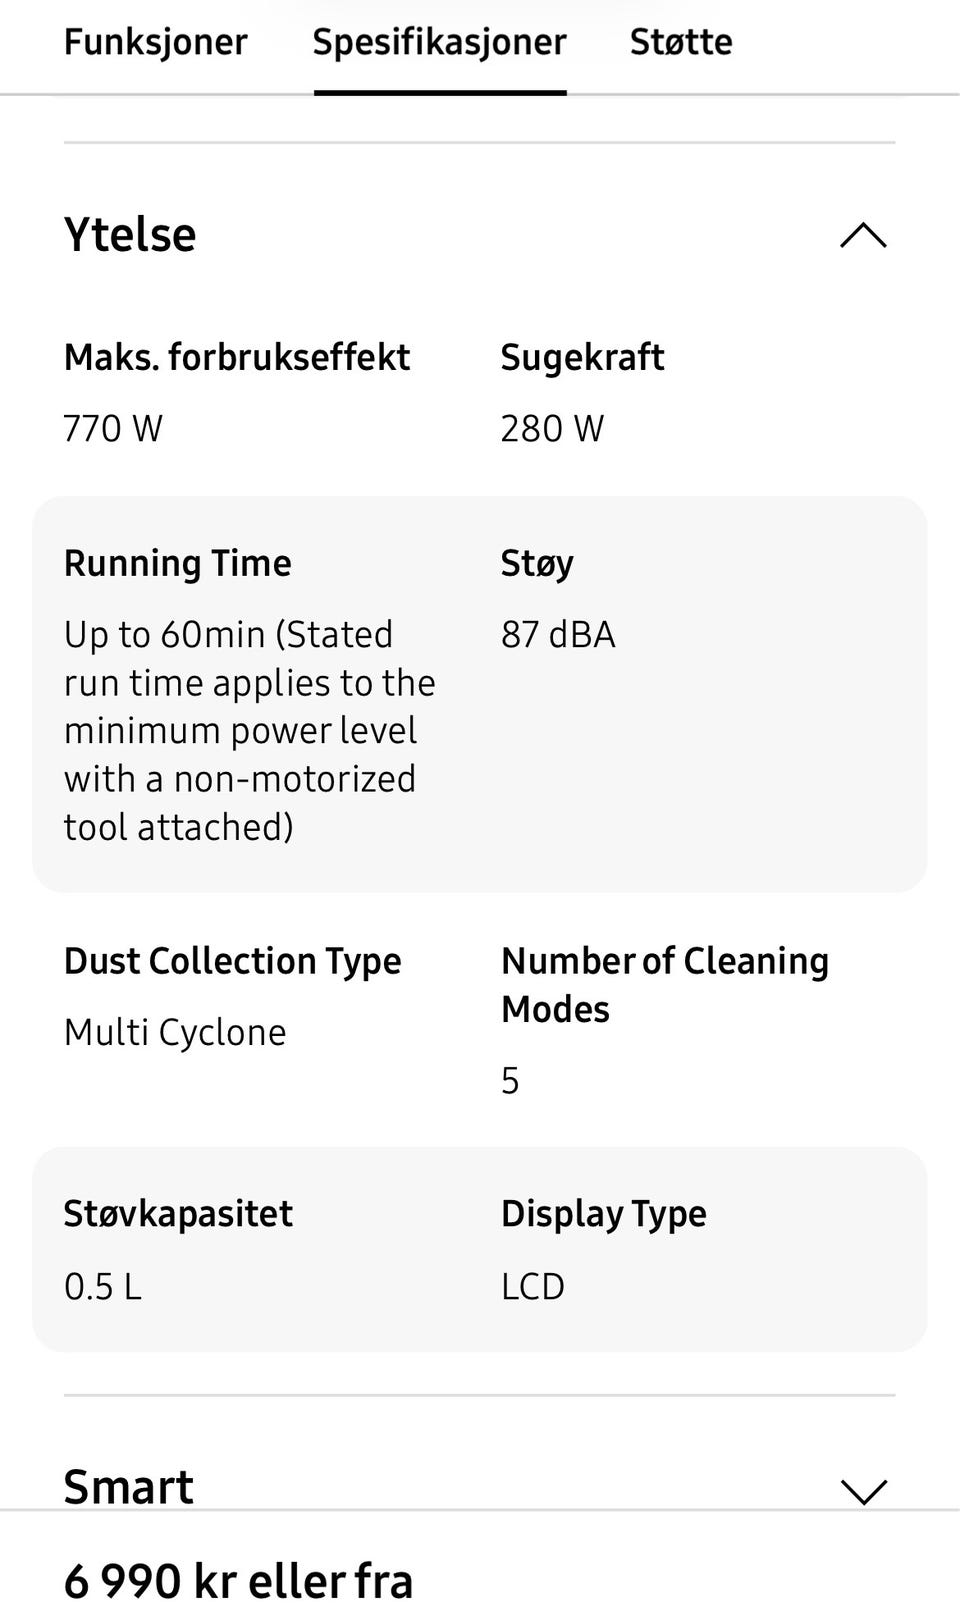Viewport: 960px width, 1611px height.
Task: Open the Funksjoner tab
Action: 155,42
